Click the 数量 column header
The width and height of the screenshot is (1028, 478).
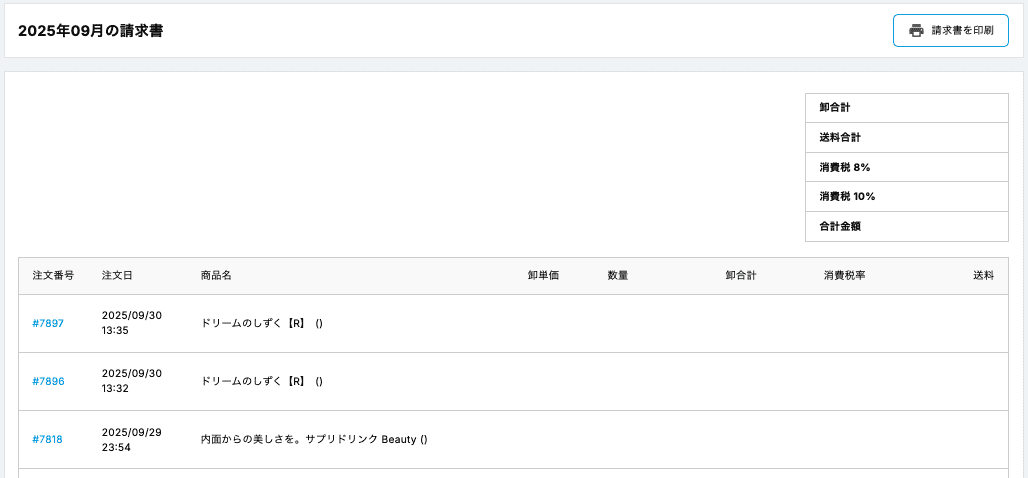[617, 275]
